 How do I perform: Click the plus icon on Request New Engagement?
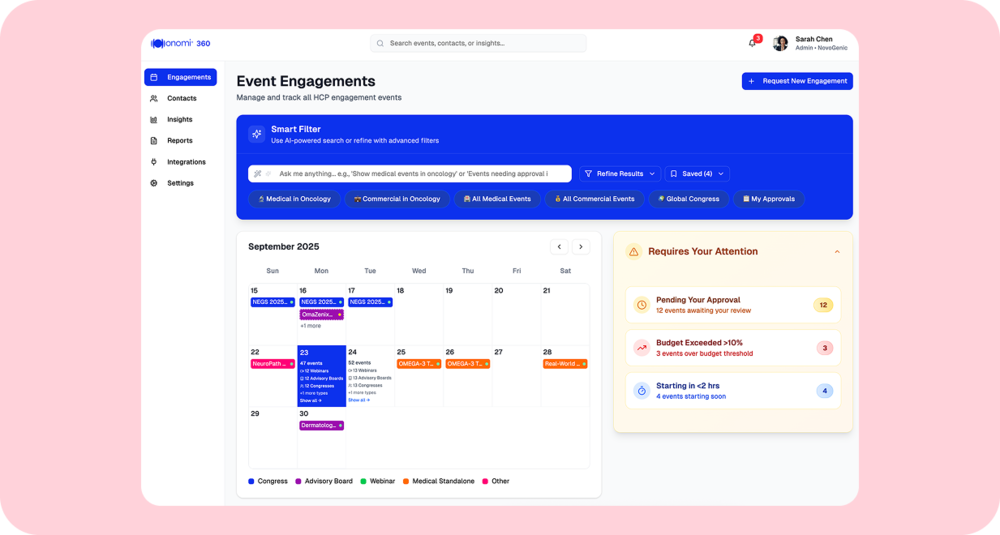(751, 81)
